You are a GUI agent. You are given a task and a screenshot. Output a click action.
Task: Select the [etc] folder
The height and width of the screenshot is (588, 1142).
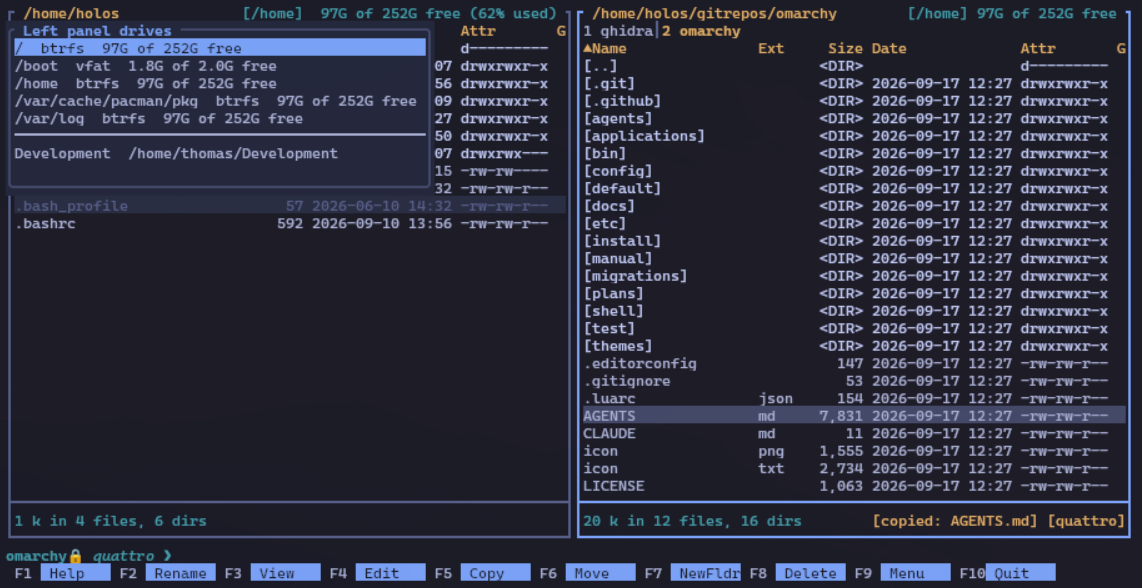(x=854, y=224)
